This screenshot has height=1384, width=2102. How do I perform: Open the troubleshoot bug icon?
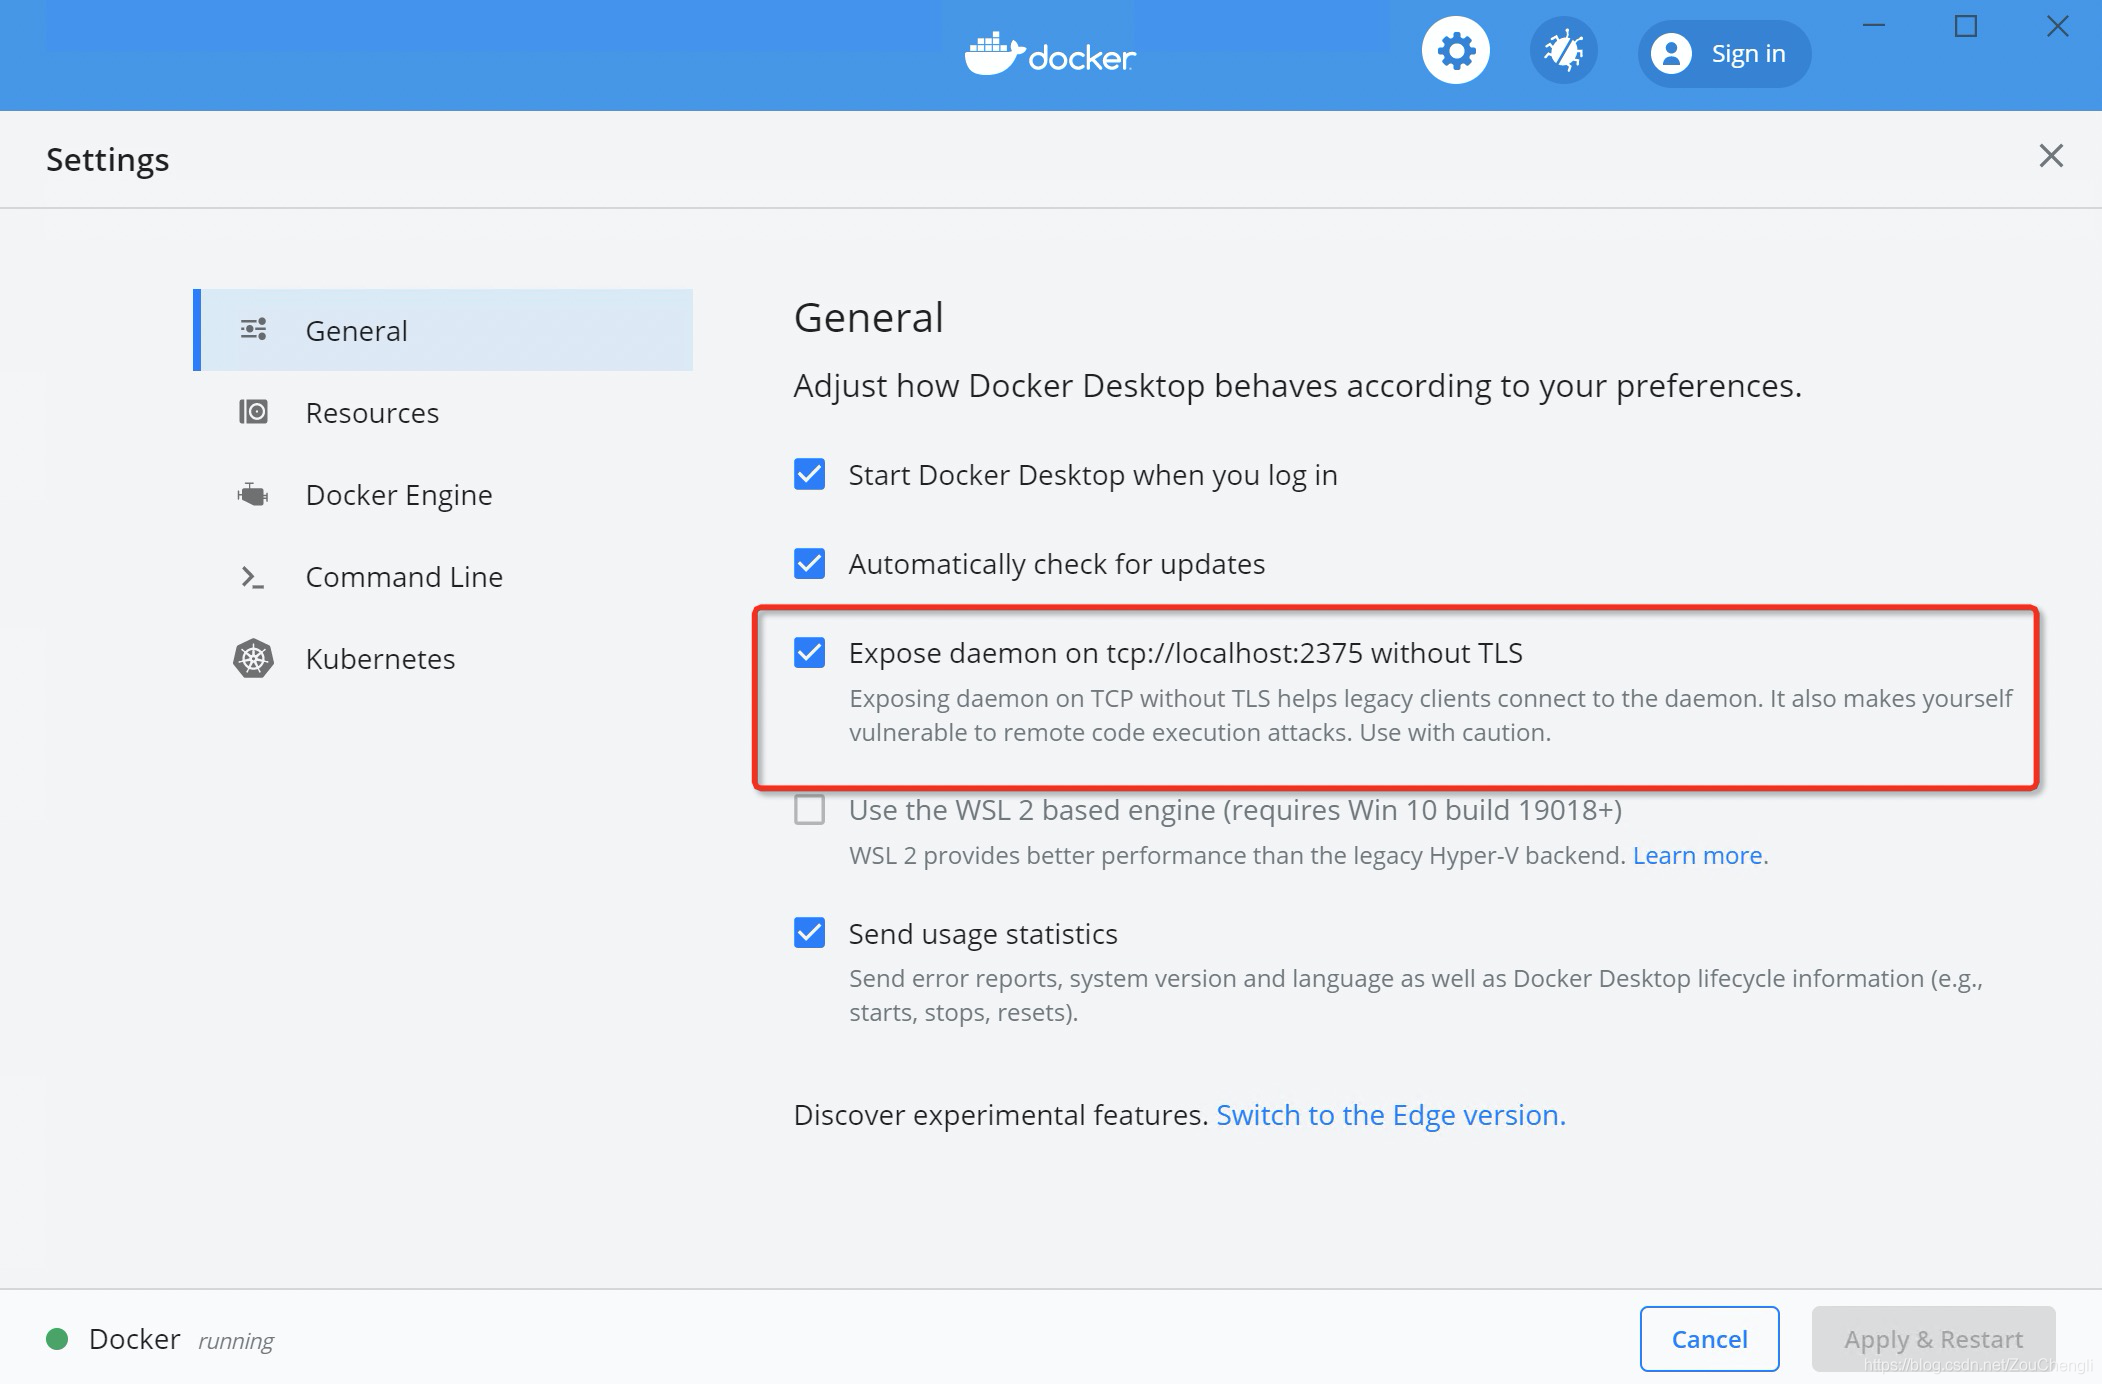(x=1563, y=51)
